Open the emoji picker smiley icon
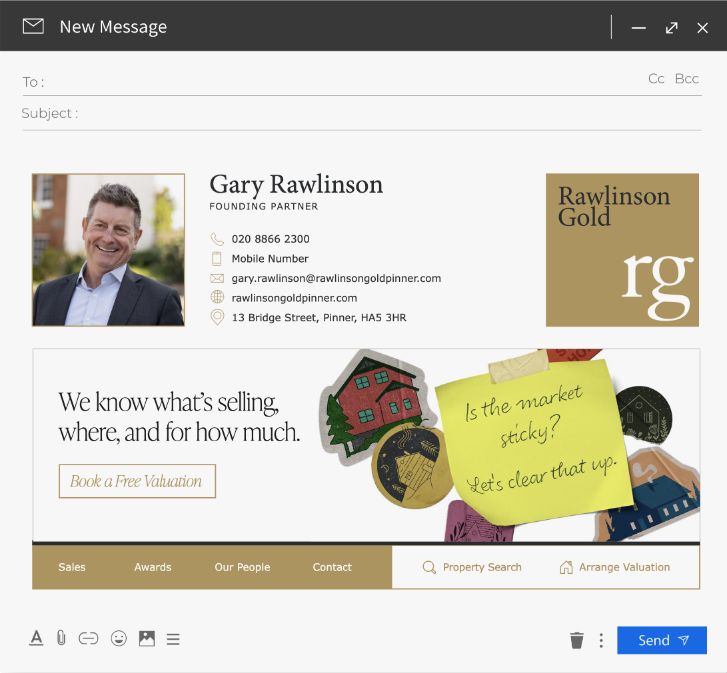Viewport: 727px width, 673px height. click(119, 639)
